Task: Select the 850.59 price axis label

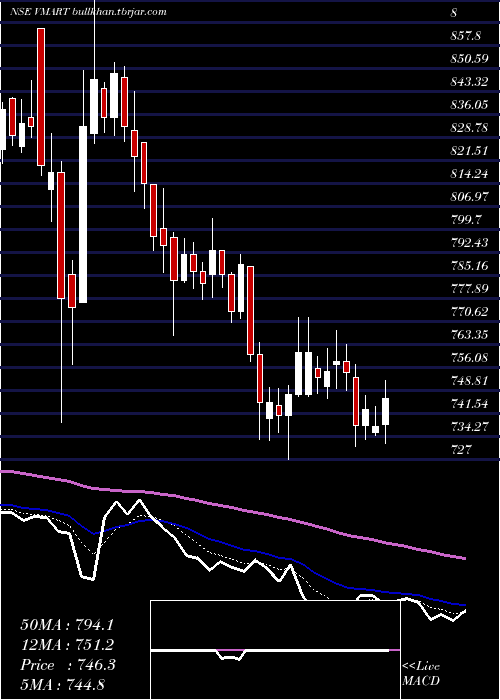Action: coord(469,59)
